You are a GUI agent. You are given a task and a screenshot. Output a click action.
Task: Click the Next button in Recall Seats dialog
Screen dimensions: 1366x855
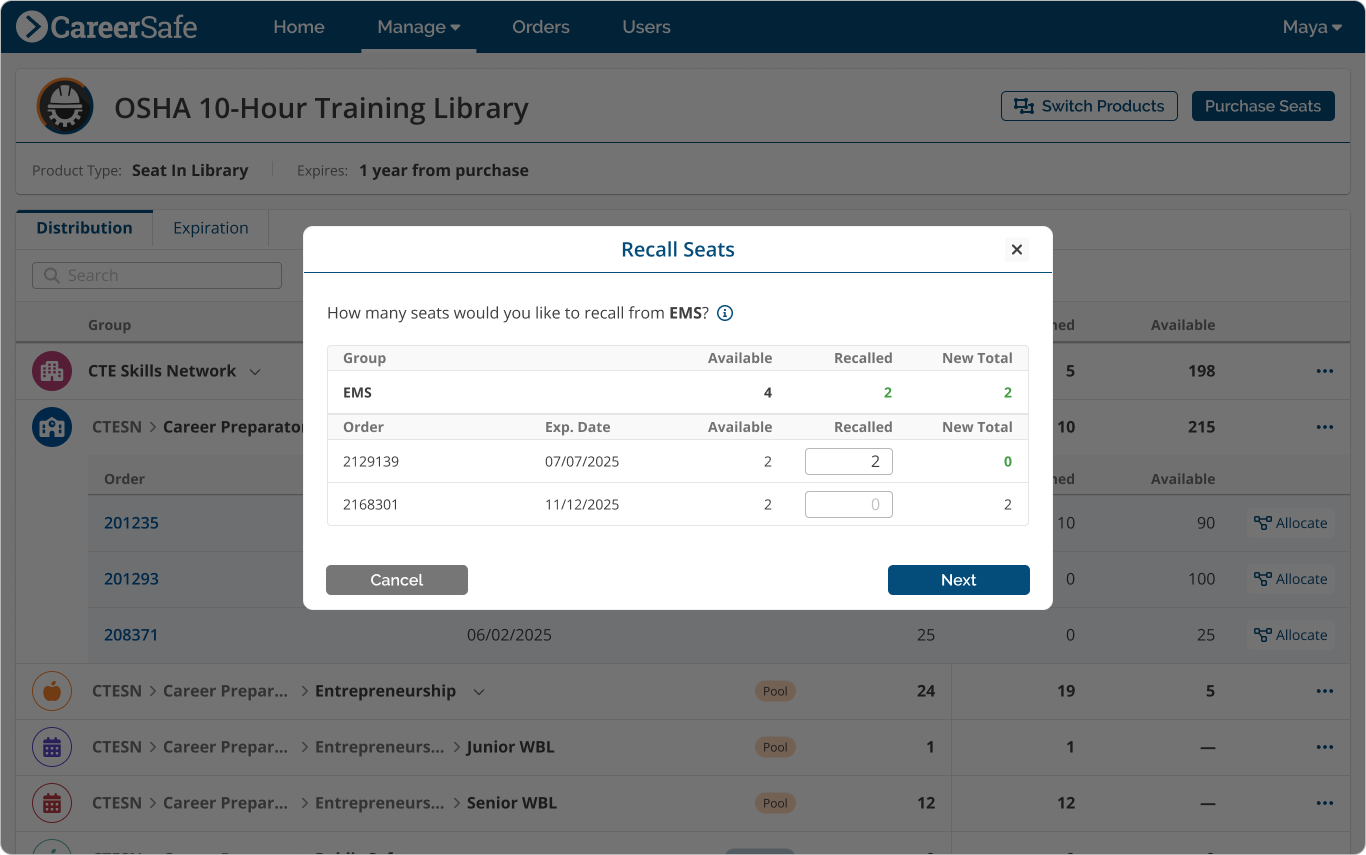coord(957,580)
